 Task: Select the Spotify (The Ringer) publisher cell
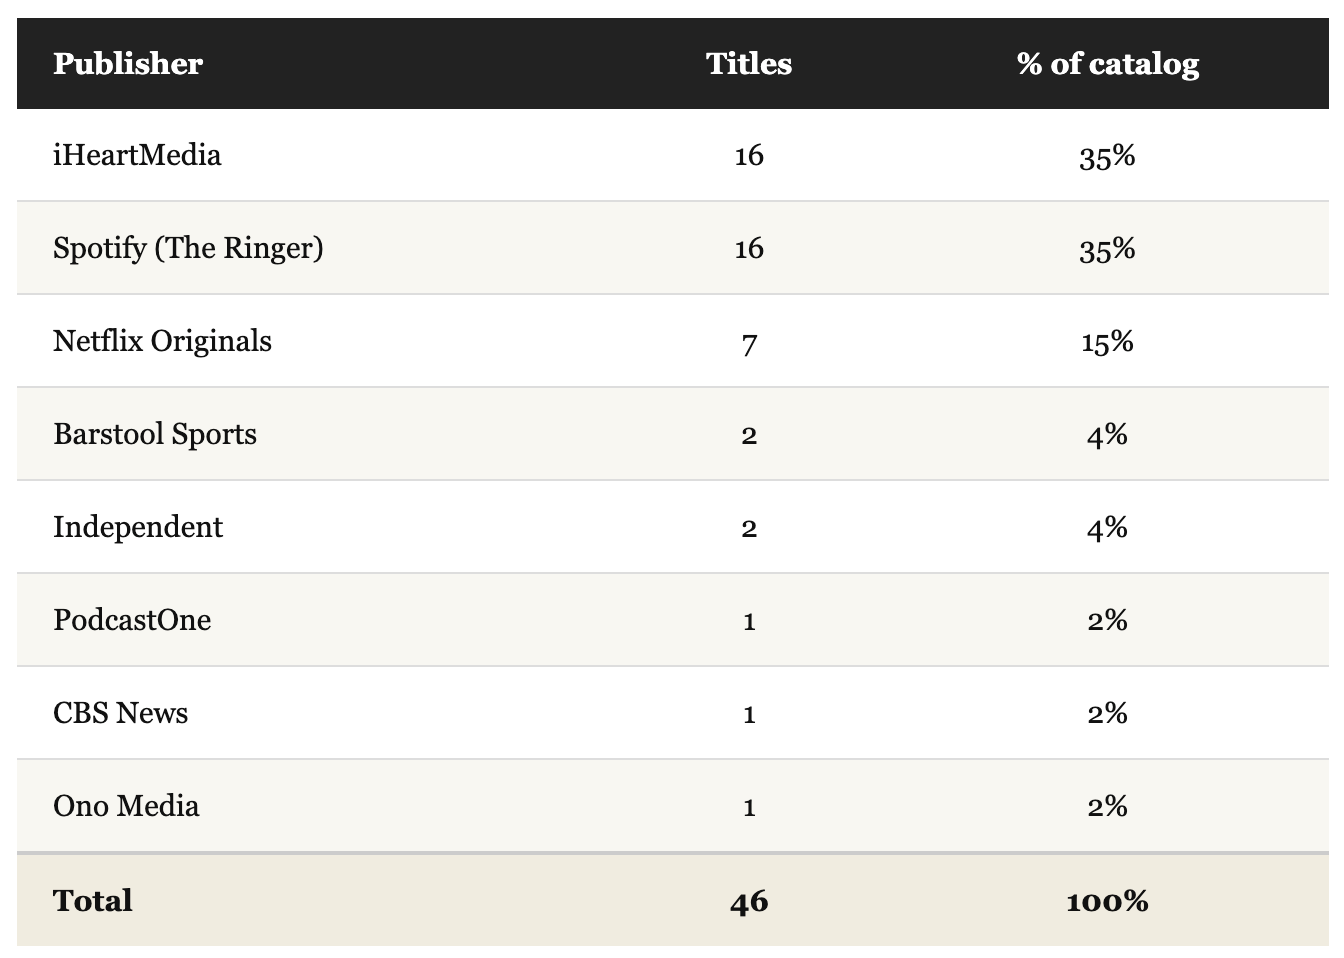(x=188, y=248)
